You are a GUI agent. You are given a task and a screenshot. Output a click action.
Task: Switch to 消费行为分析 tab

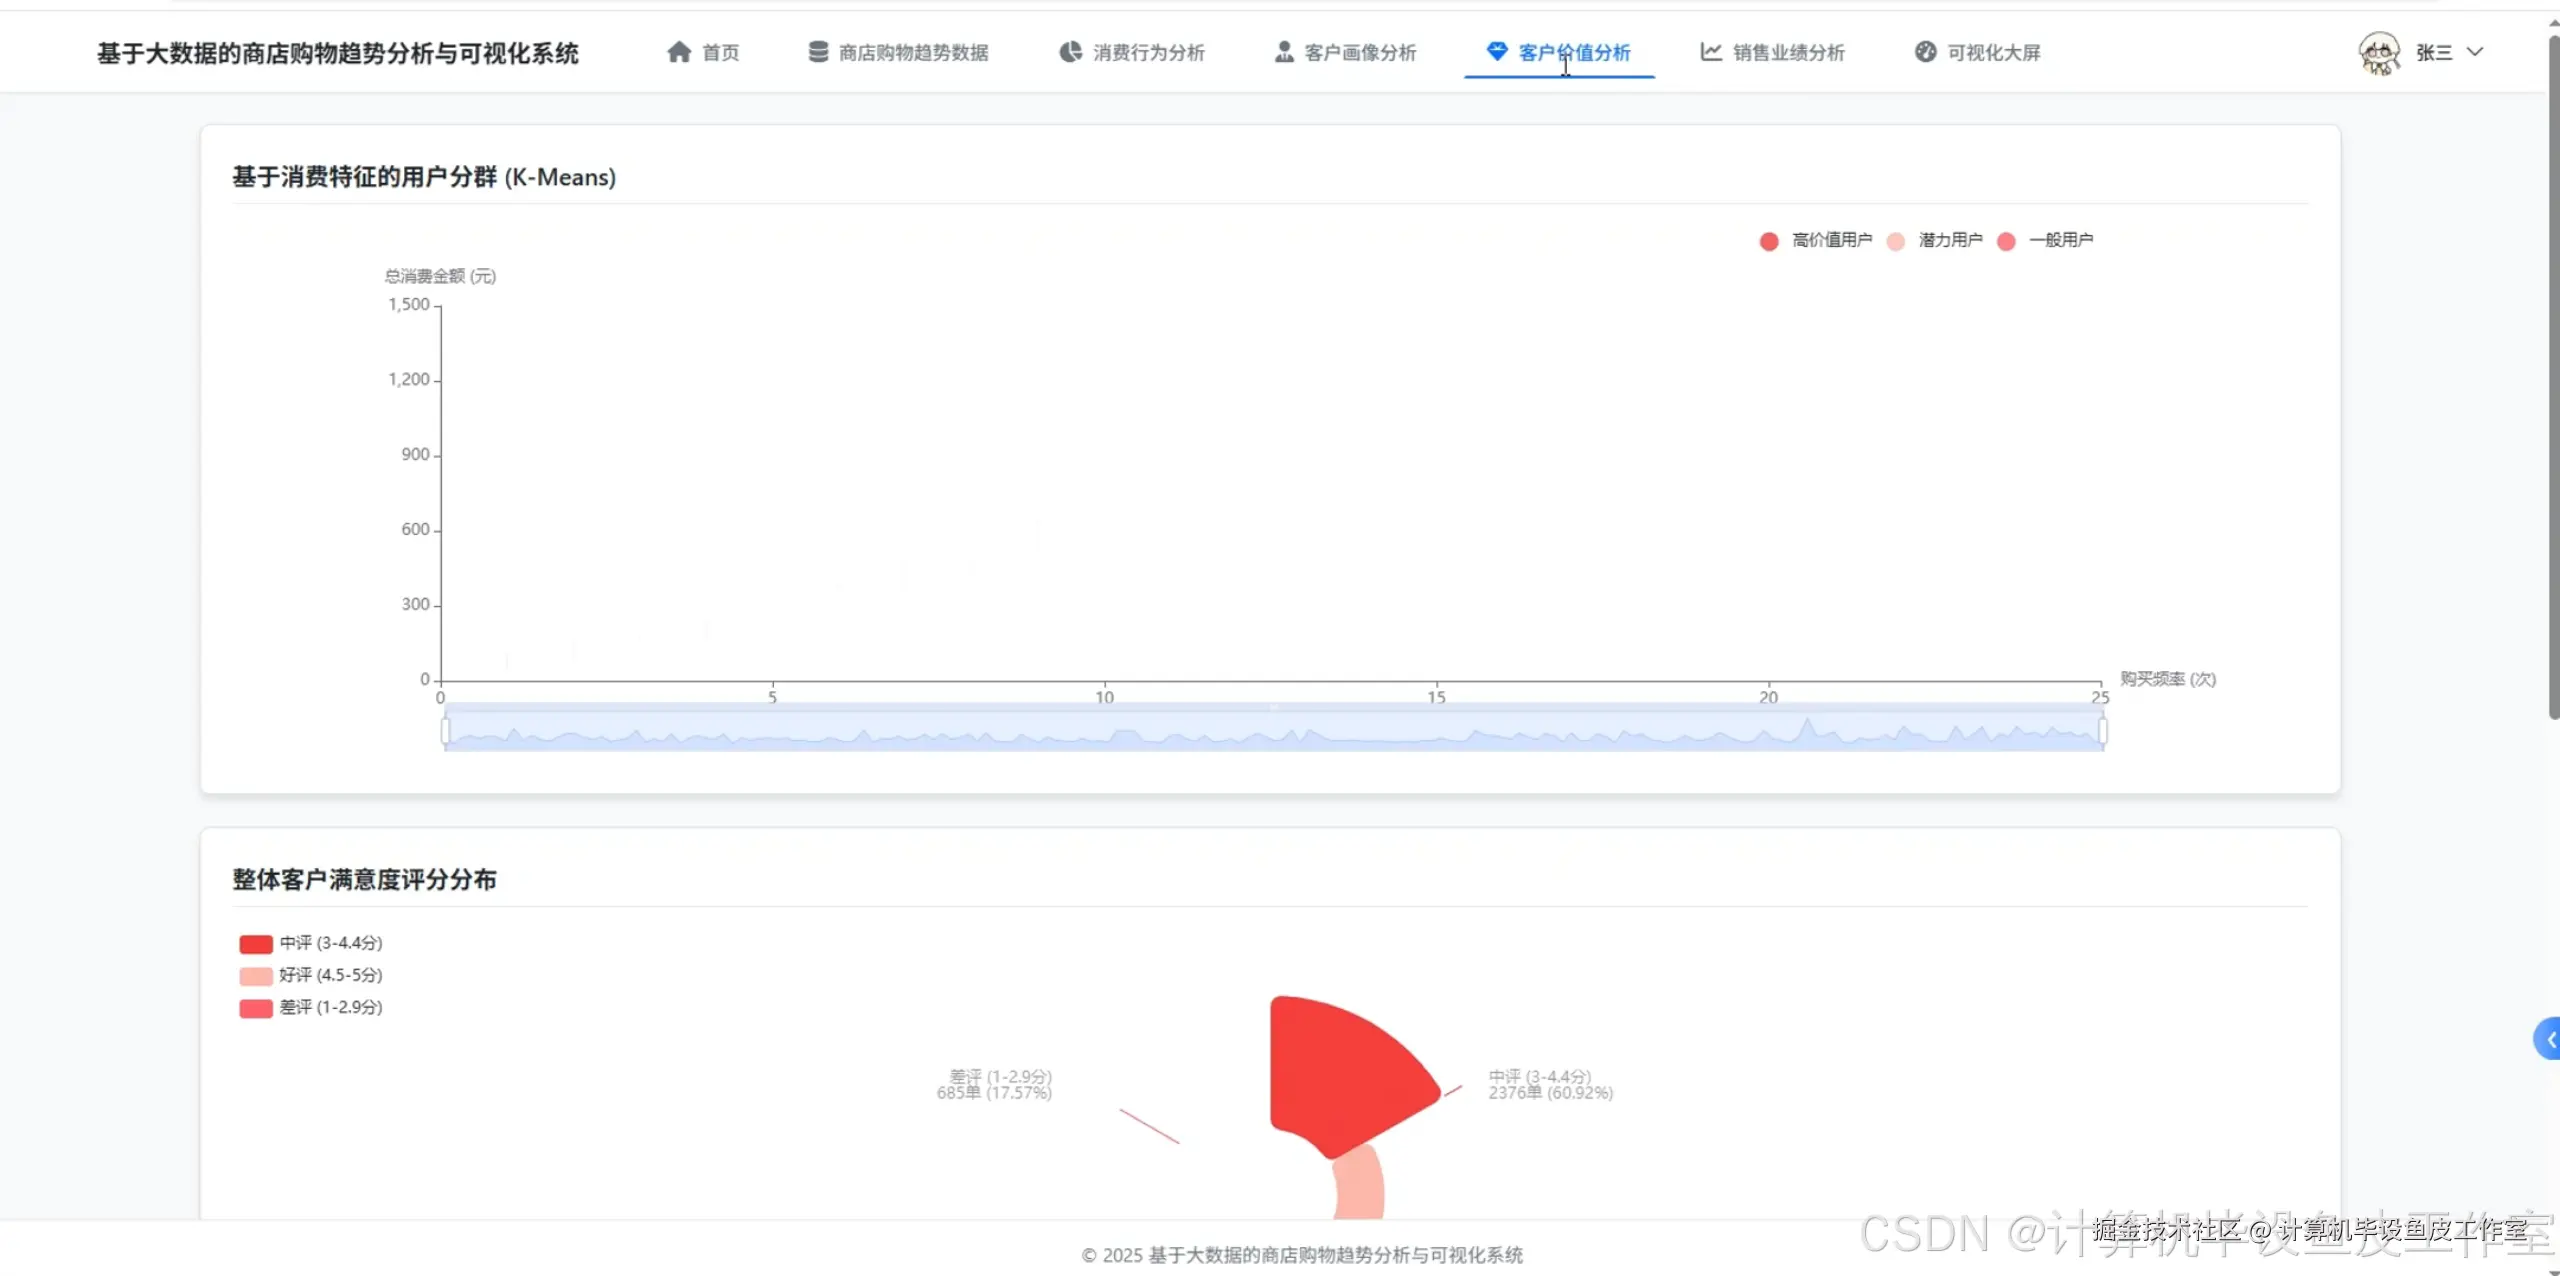[x=1148, y=52]
